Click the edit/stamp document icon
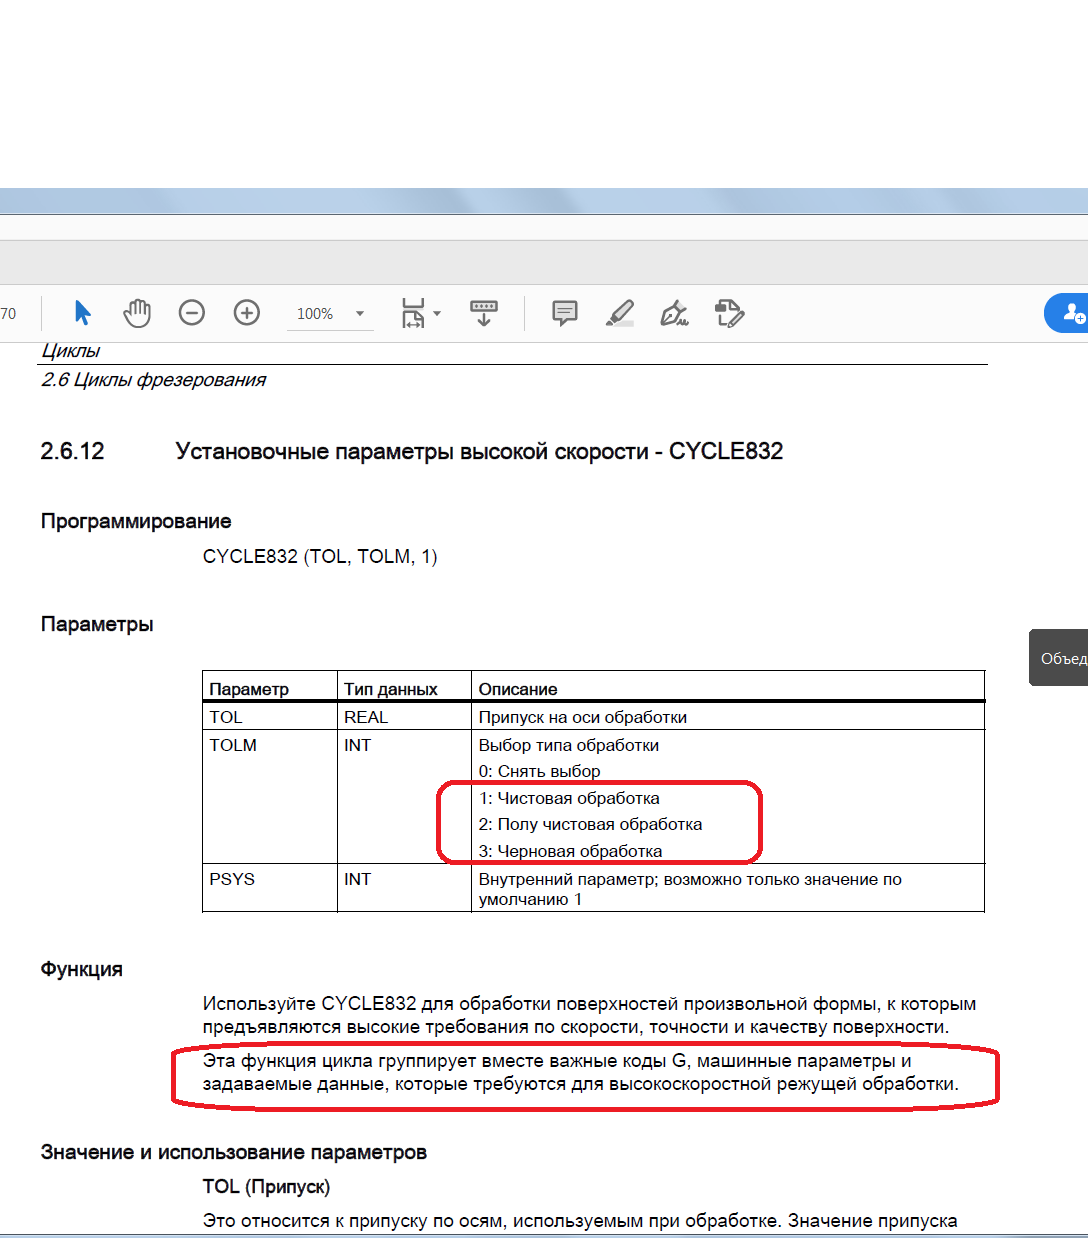Image resolution: width=1088 pixels, height=1238 pixels. click(x=730, y=313)
